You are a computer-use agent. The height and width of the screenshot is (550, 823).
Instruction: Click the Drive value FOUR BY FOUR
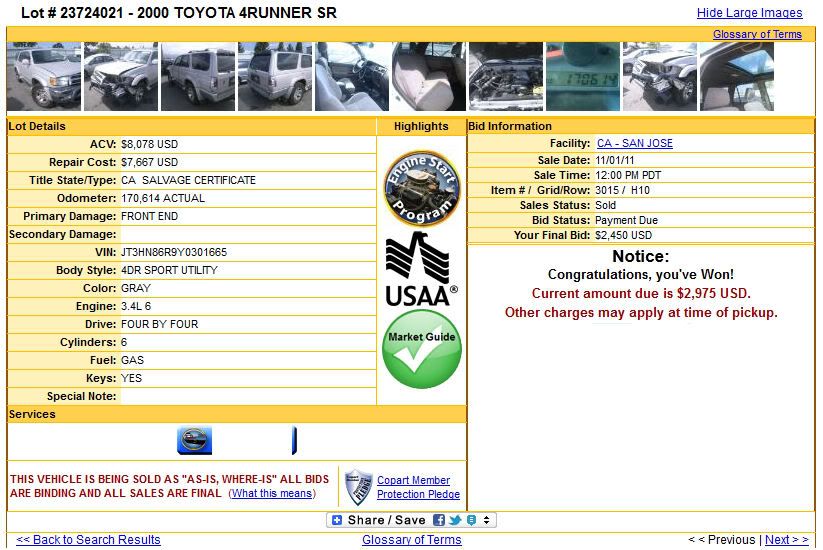coord(160,324)
